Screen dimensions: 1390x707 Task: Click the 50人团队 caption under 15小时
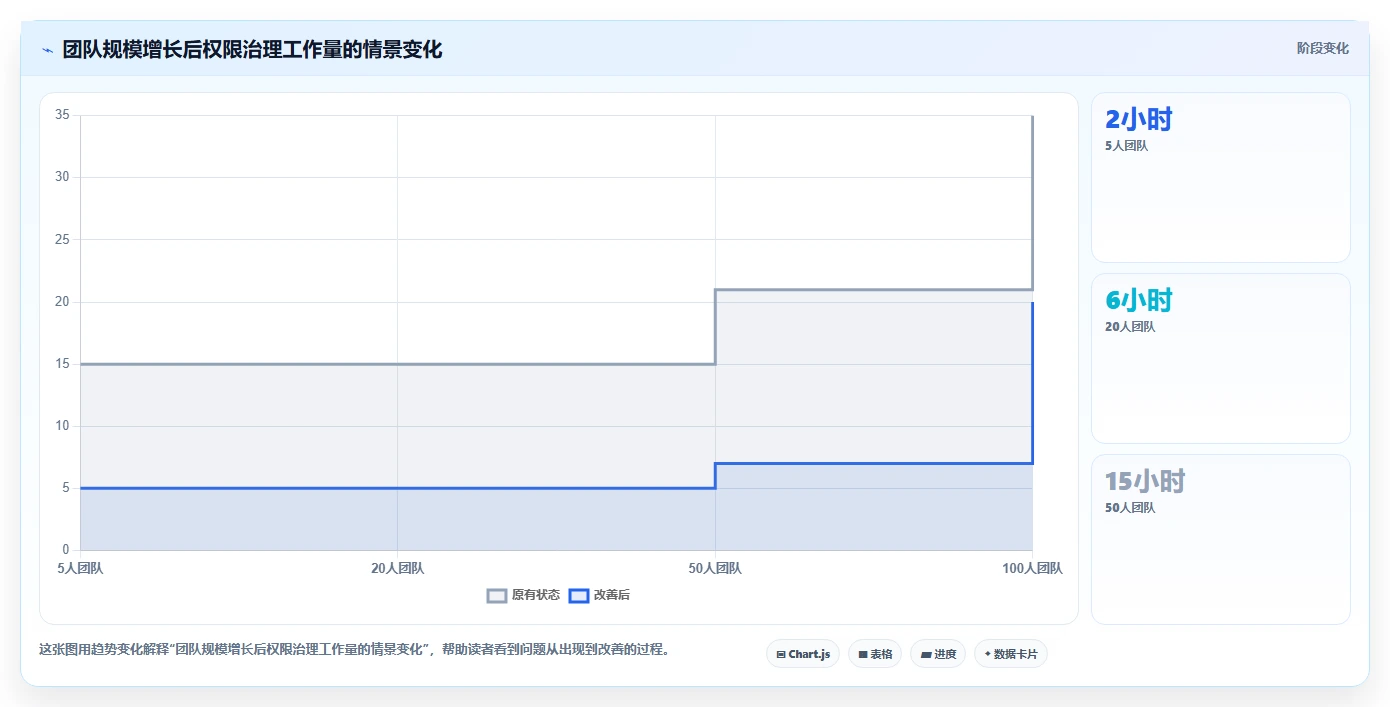click(1129, 508)
